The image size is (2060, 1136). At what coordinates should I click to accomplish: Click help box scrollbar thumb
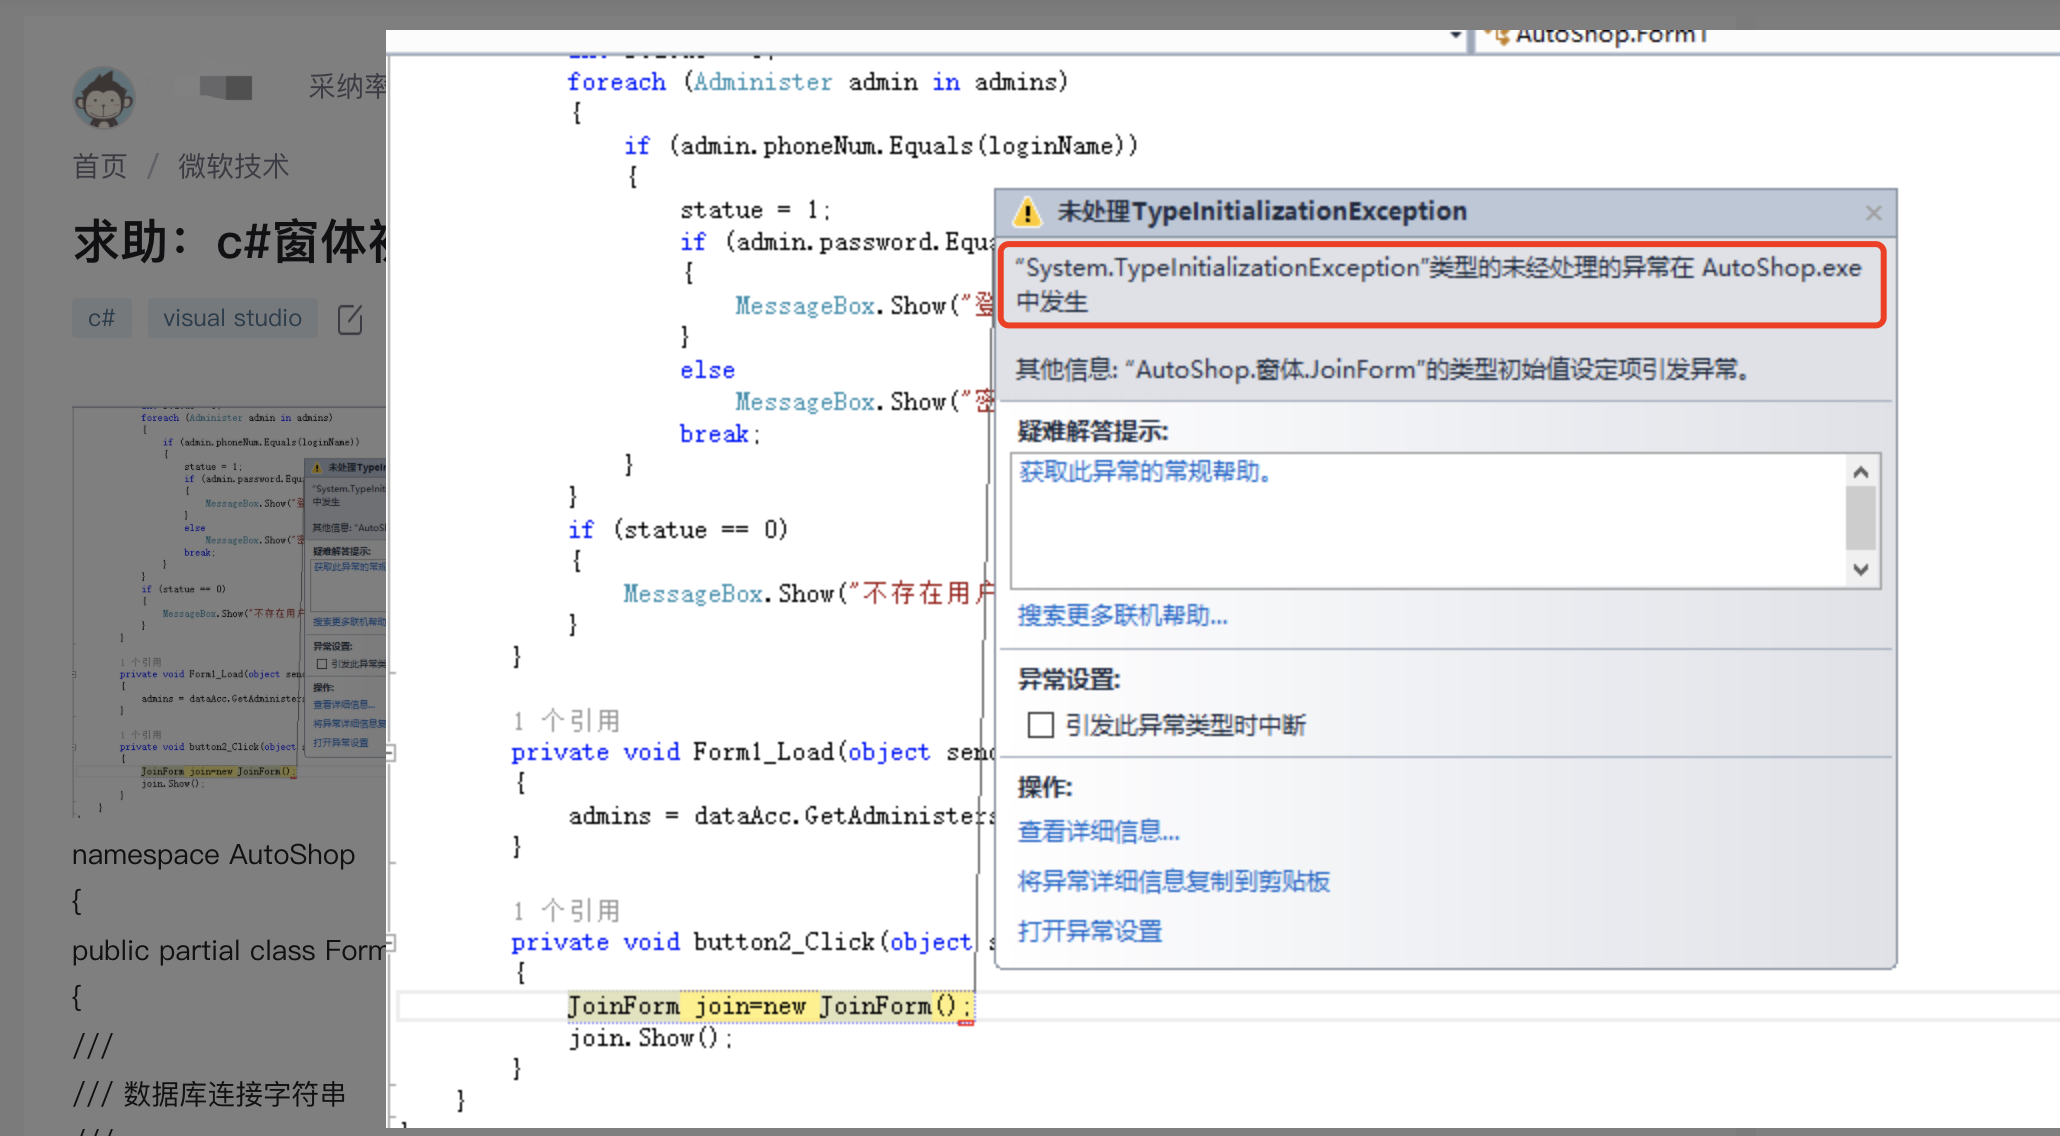1860,518
